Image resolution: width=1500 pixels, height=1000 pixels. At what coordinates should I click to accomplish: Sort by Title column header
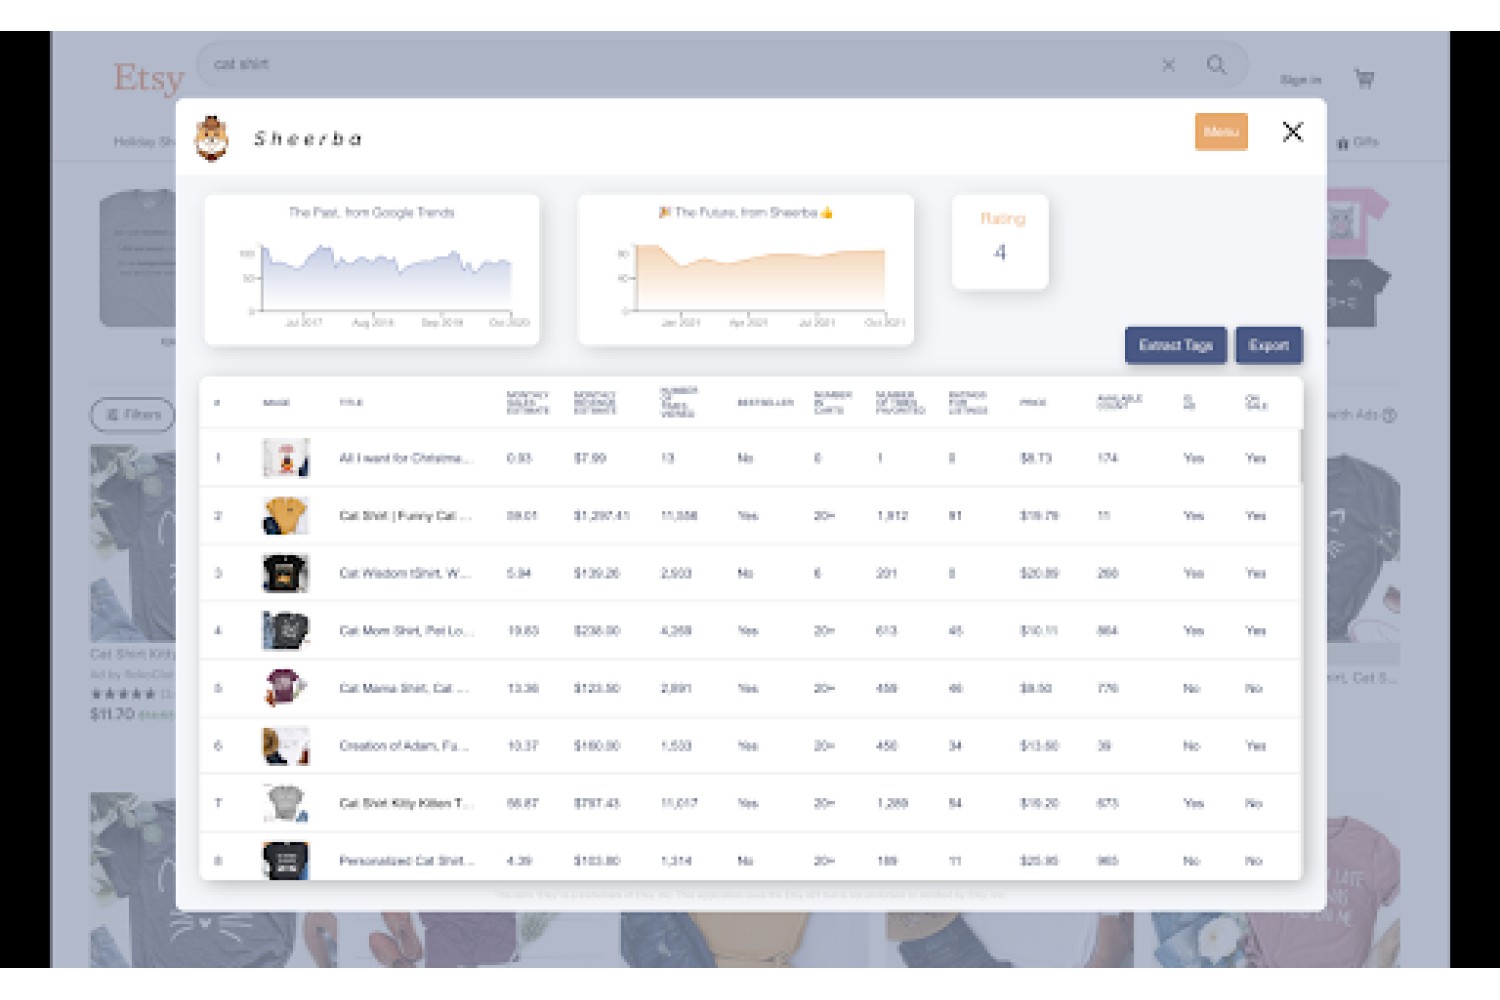pos(351,402)
